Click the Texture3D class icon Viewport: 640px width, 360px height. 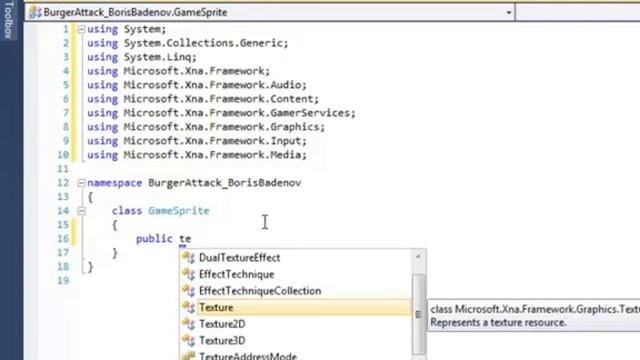[x=189, y=340]
